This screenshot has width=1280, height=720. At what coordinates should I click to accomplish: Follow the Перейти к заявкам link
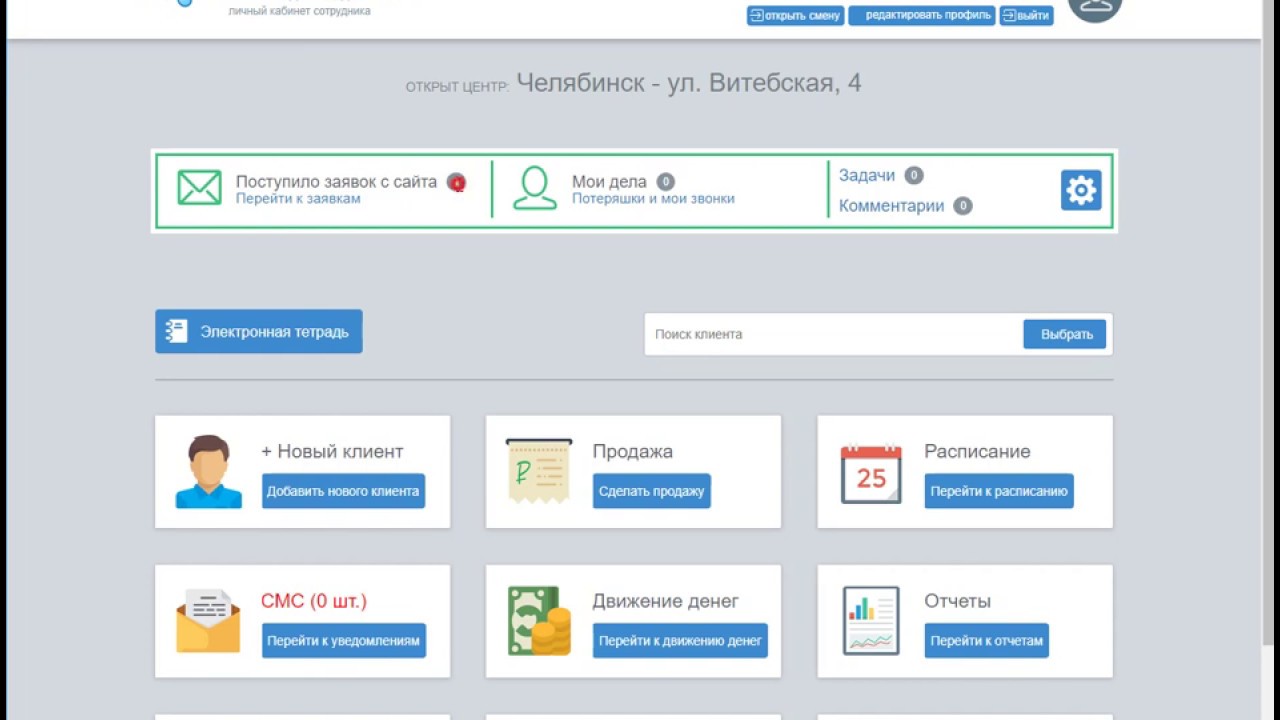pos(298,199)
